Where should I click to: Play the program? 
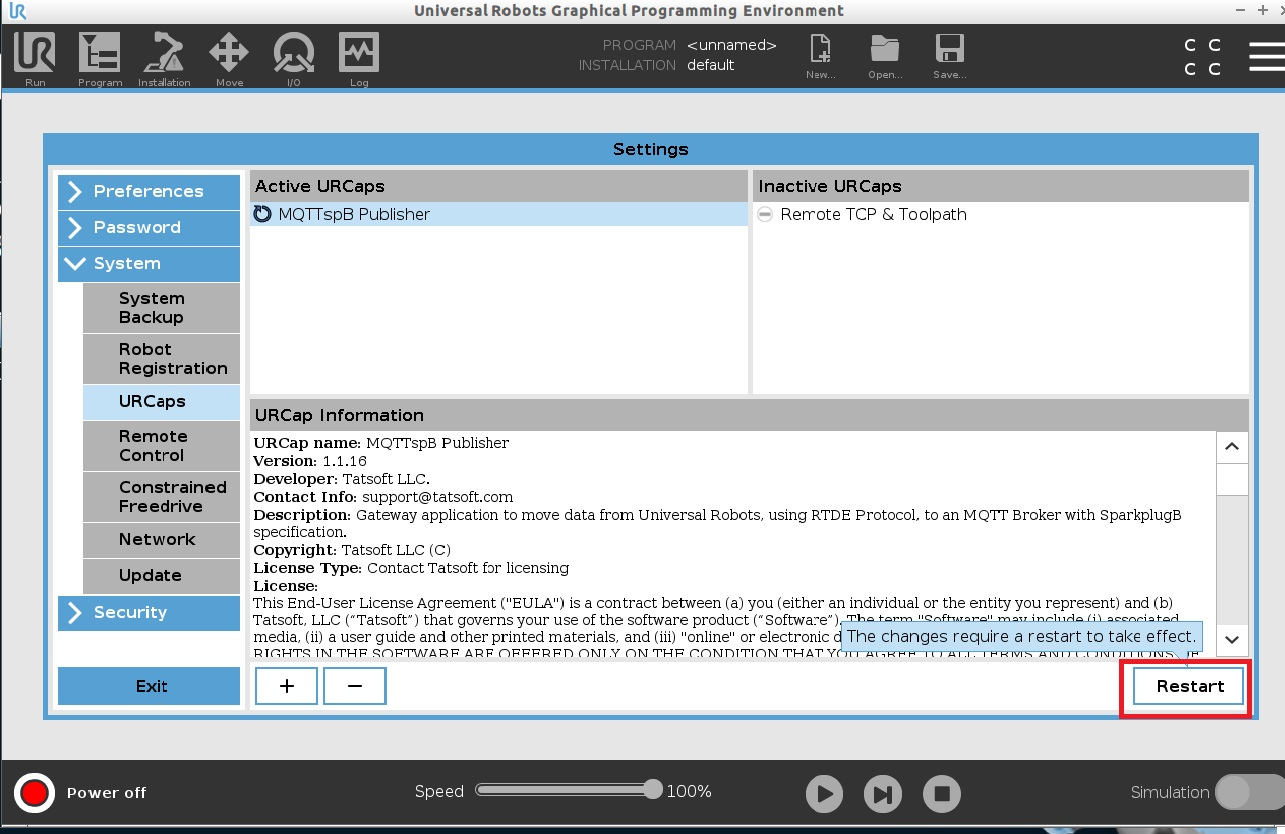tap(824, 794)
